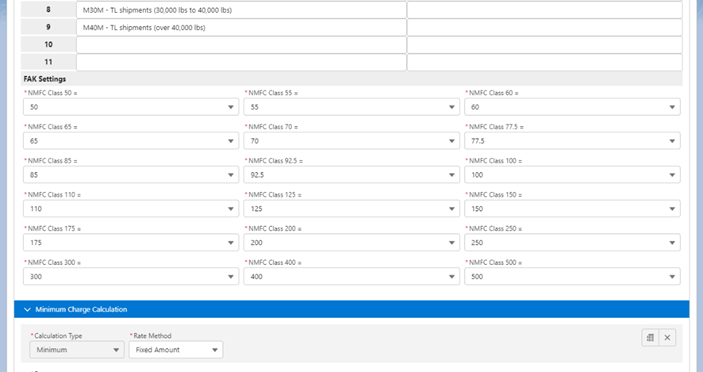Open the NMFC Class 55 dropdown
703x372 pixels.
(x=352, y=107)
